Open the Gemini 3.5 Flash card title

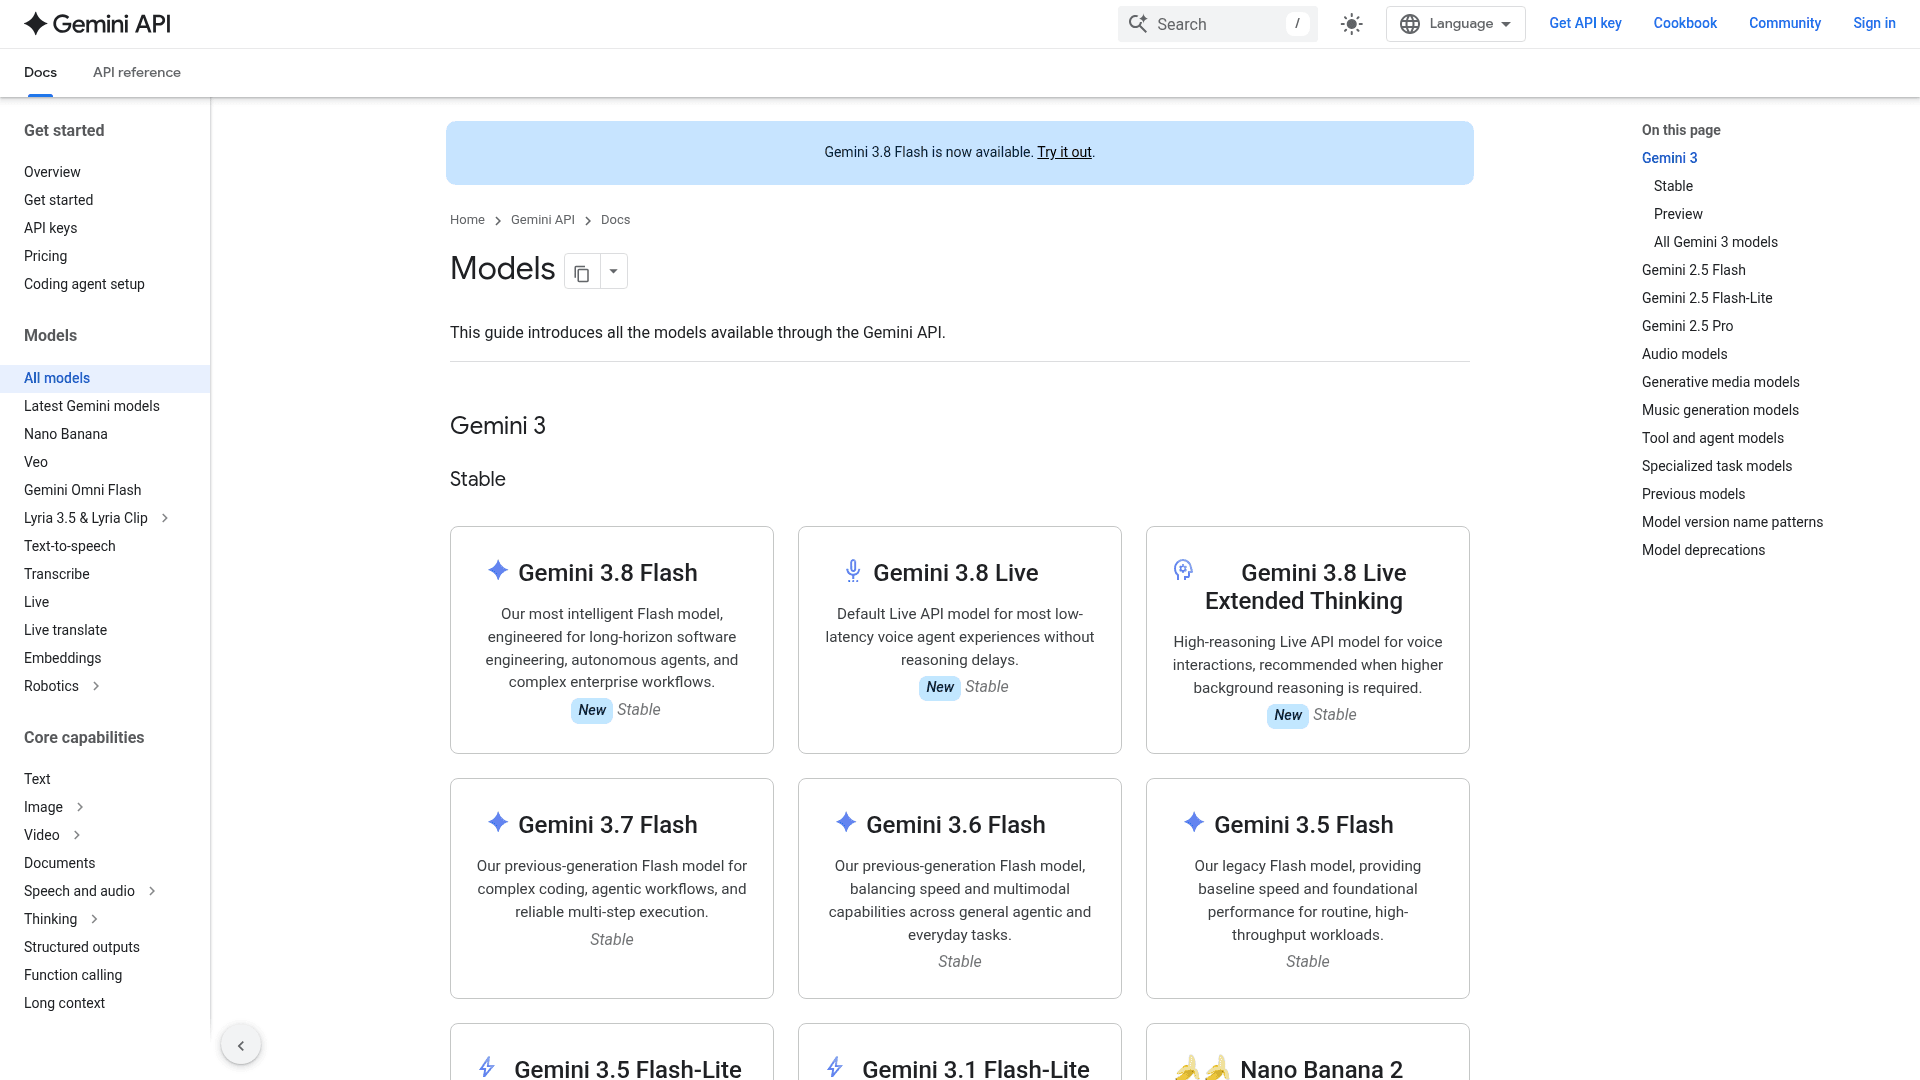[1304, 825]
